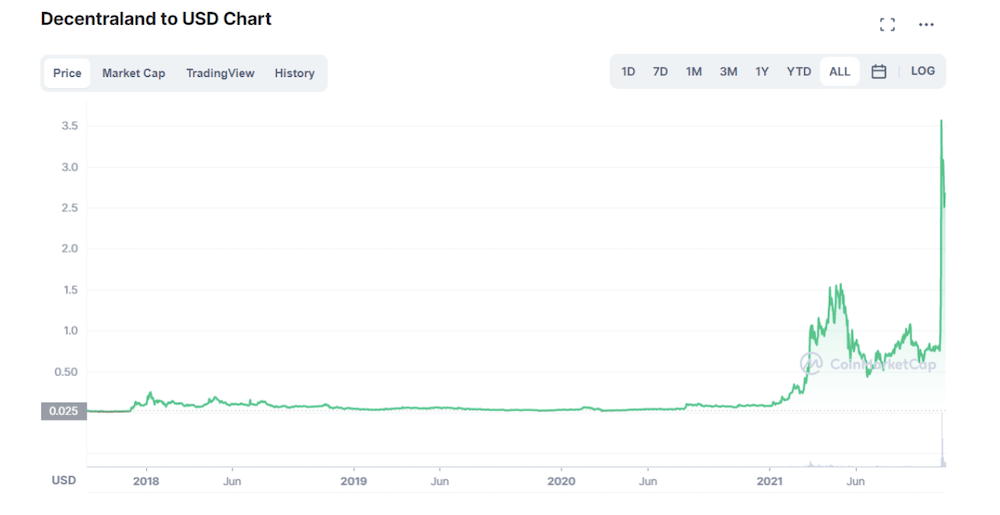The image size is (1000, 515).
Task: Select the 1D time range
Action: [x=628, y=71]
